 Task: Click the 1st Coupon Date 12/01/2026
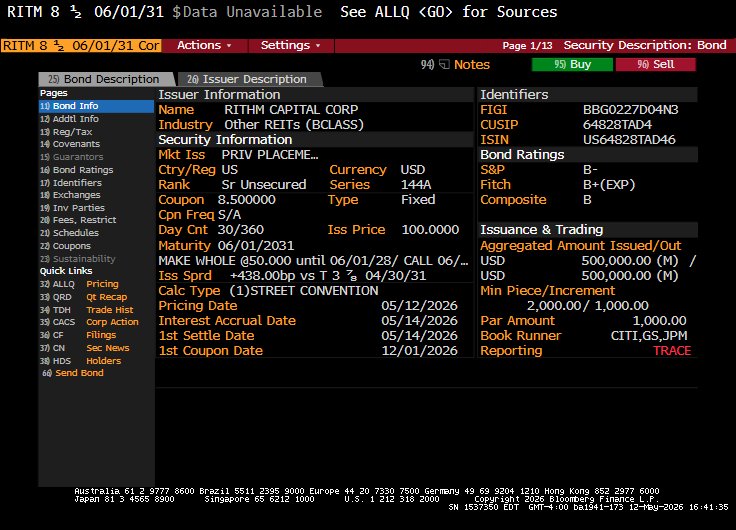click(x=419, y=351)
